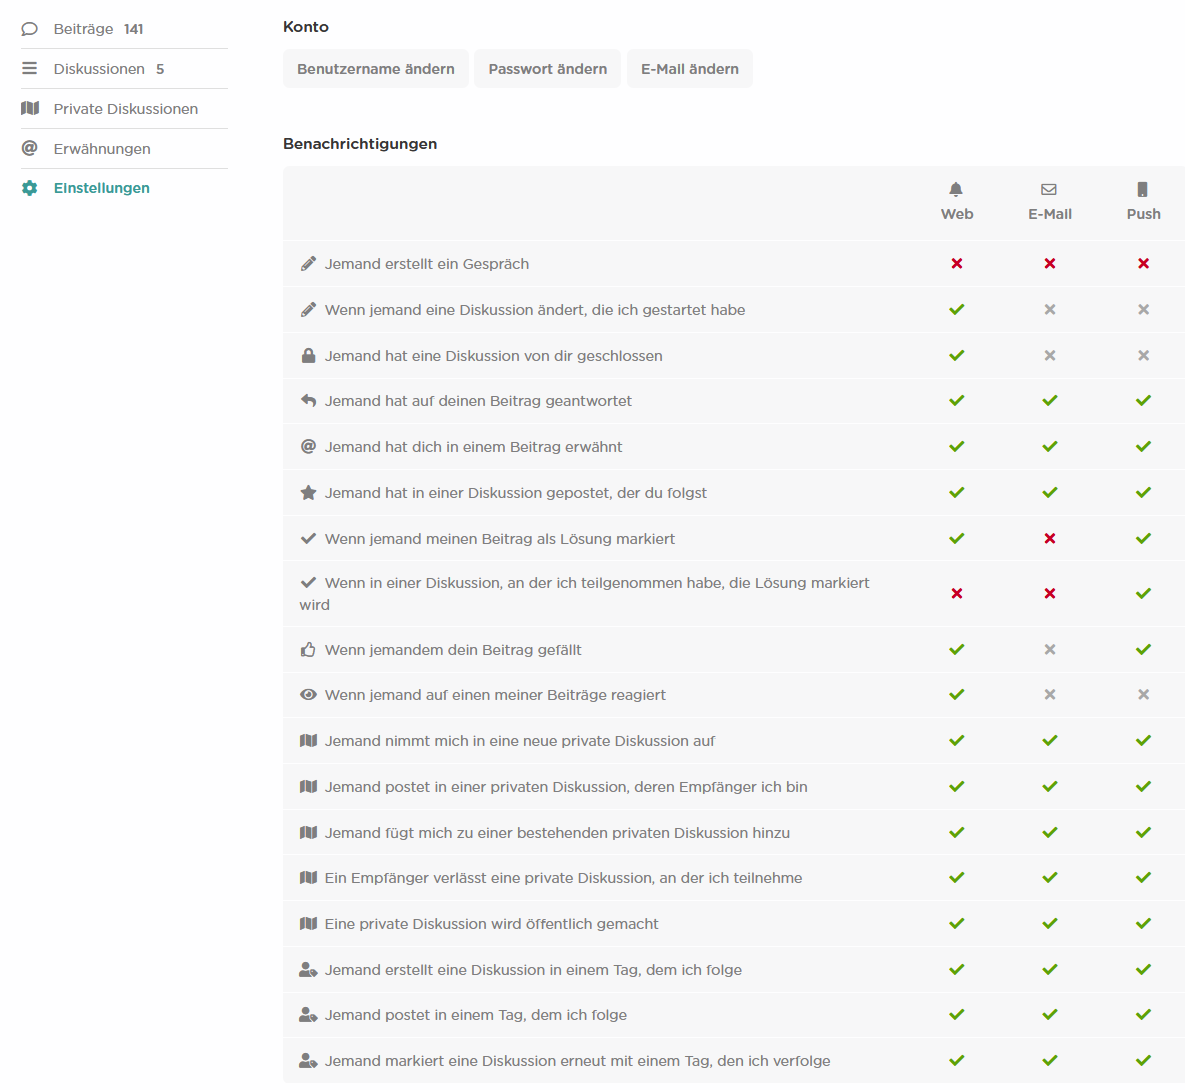Toggle E-Mail for 'Jemand hat auf deinen Beitrag geantwortet'
This screenshot has width=1185, height=1090.
1050,401
